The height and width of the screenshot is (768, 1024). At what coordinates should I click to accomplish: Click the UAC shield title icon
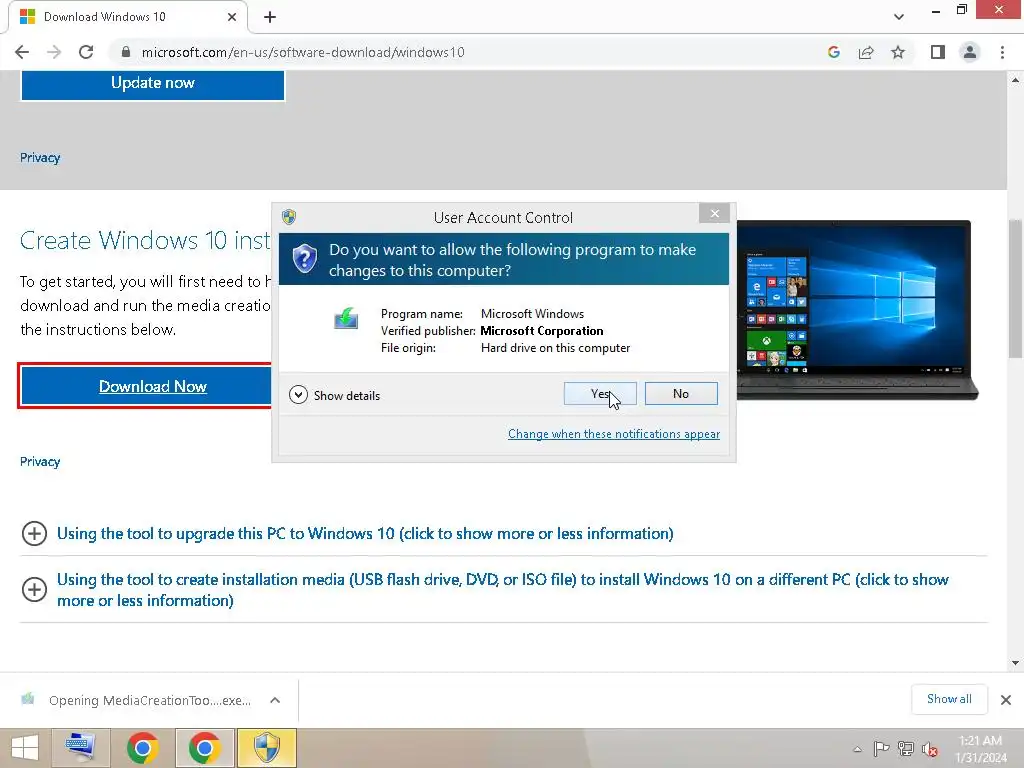[x=289, y=217]
